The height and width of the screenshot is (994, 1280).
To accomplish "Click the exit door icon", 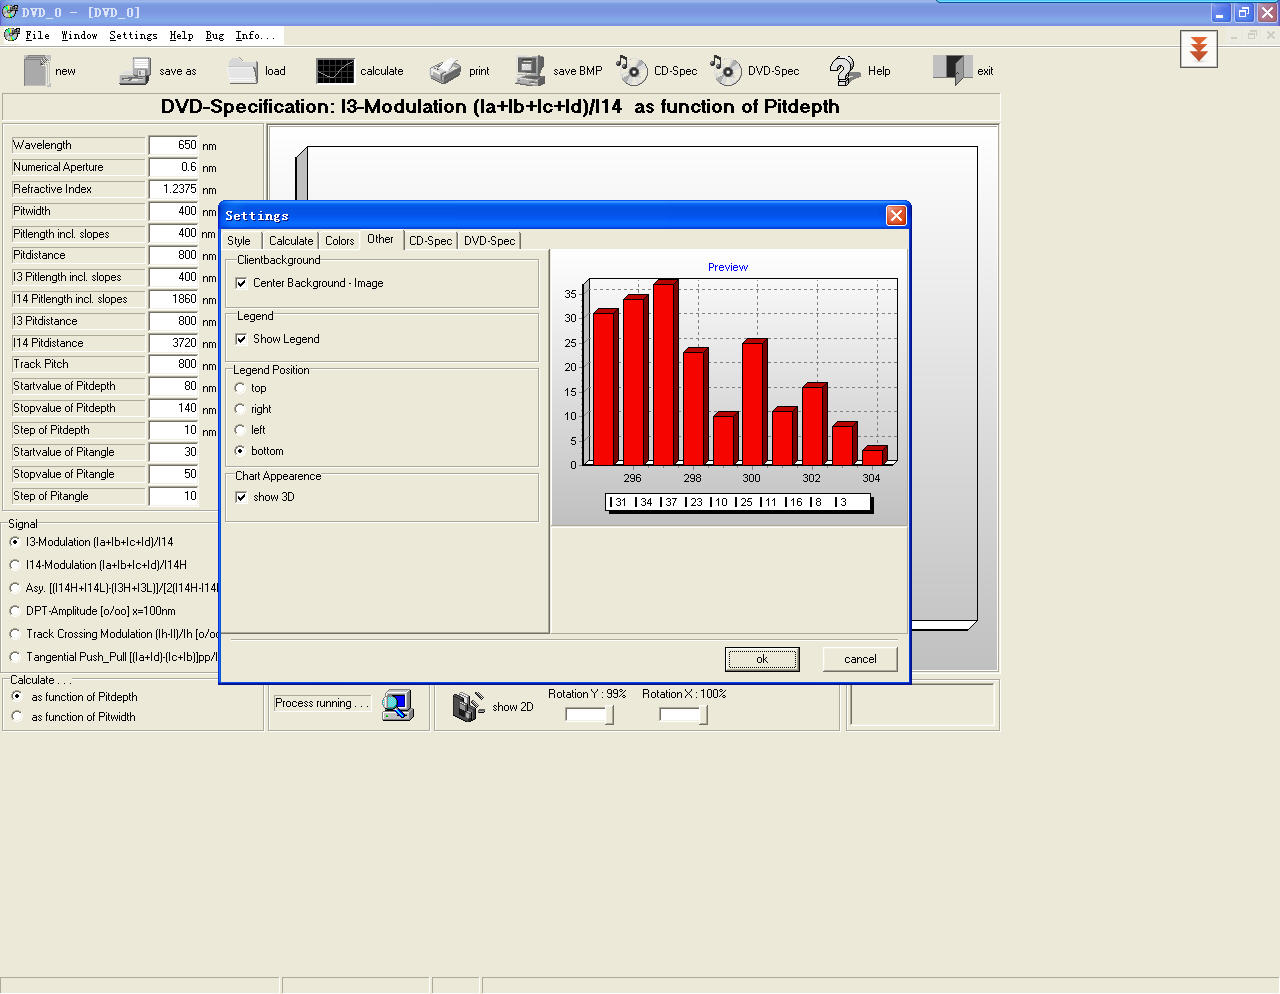I will pos(952,70).
